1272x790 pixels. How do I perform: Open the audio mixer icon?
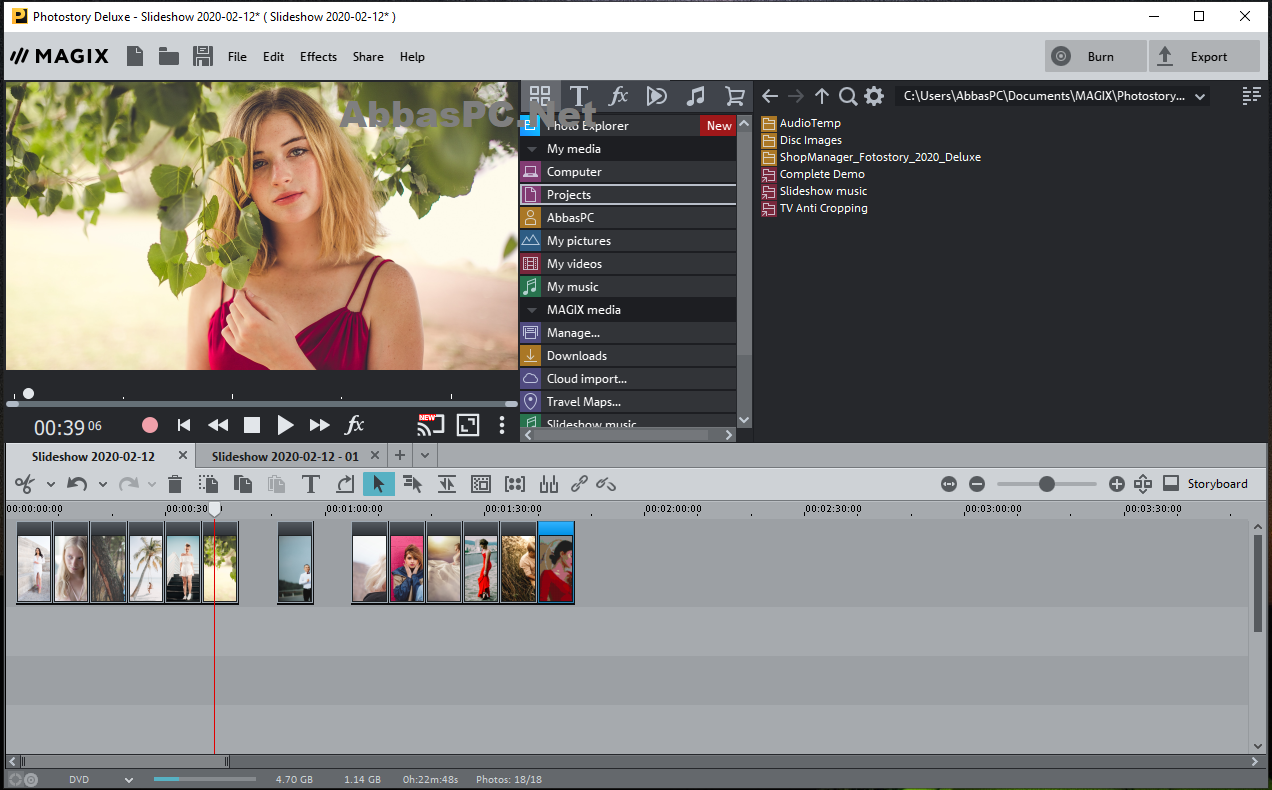click(x=548, y=484)
